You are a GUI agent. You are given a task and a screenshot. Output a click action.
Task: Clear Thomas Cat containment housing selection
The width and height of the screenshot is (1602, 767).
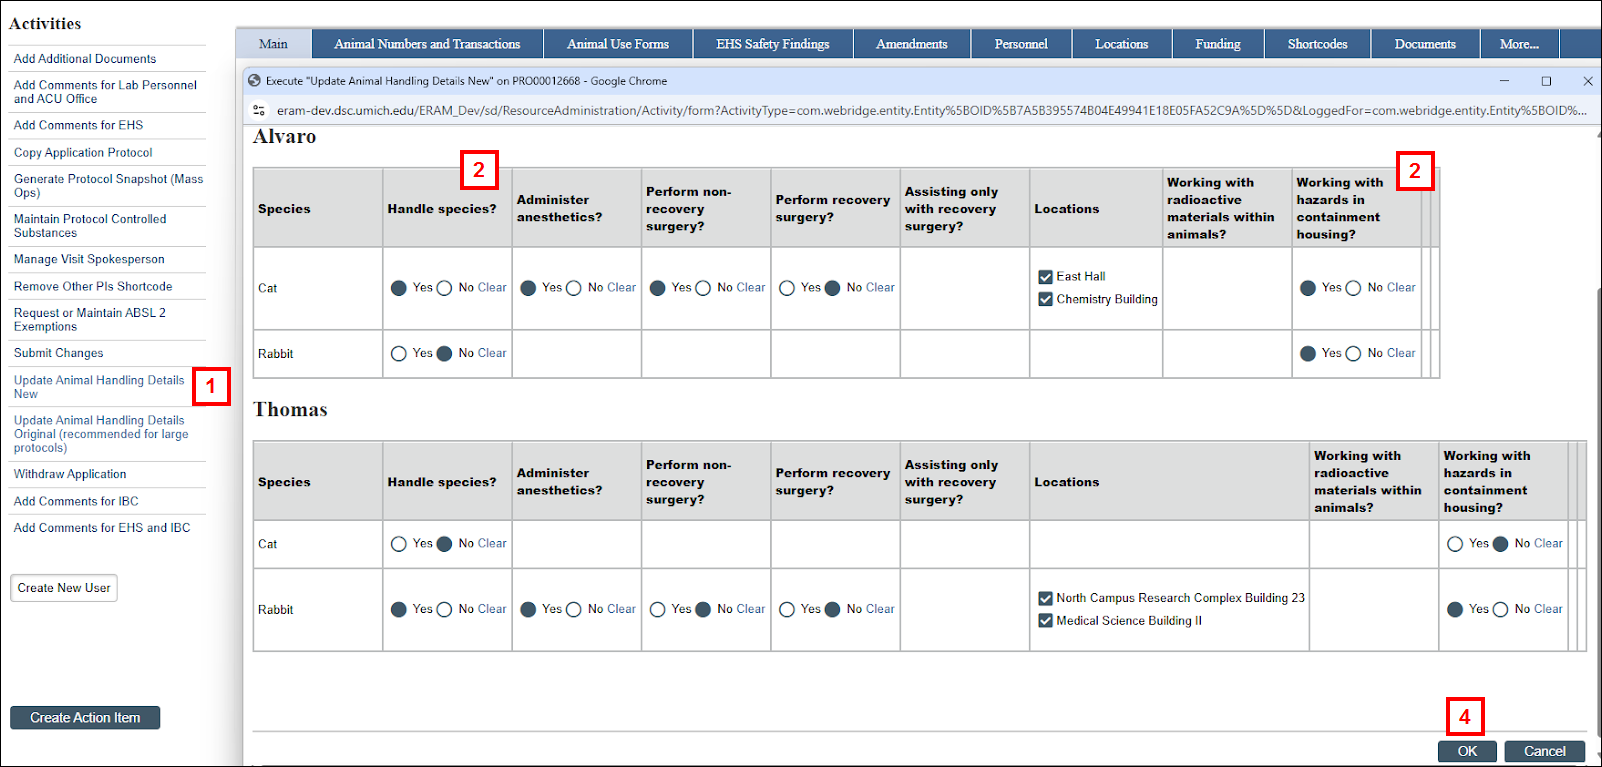pyautogui.click(x=1548, y=544)
